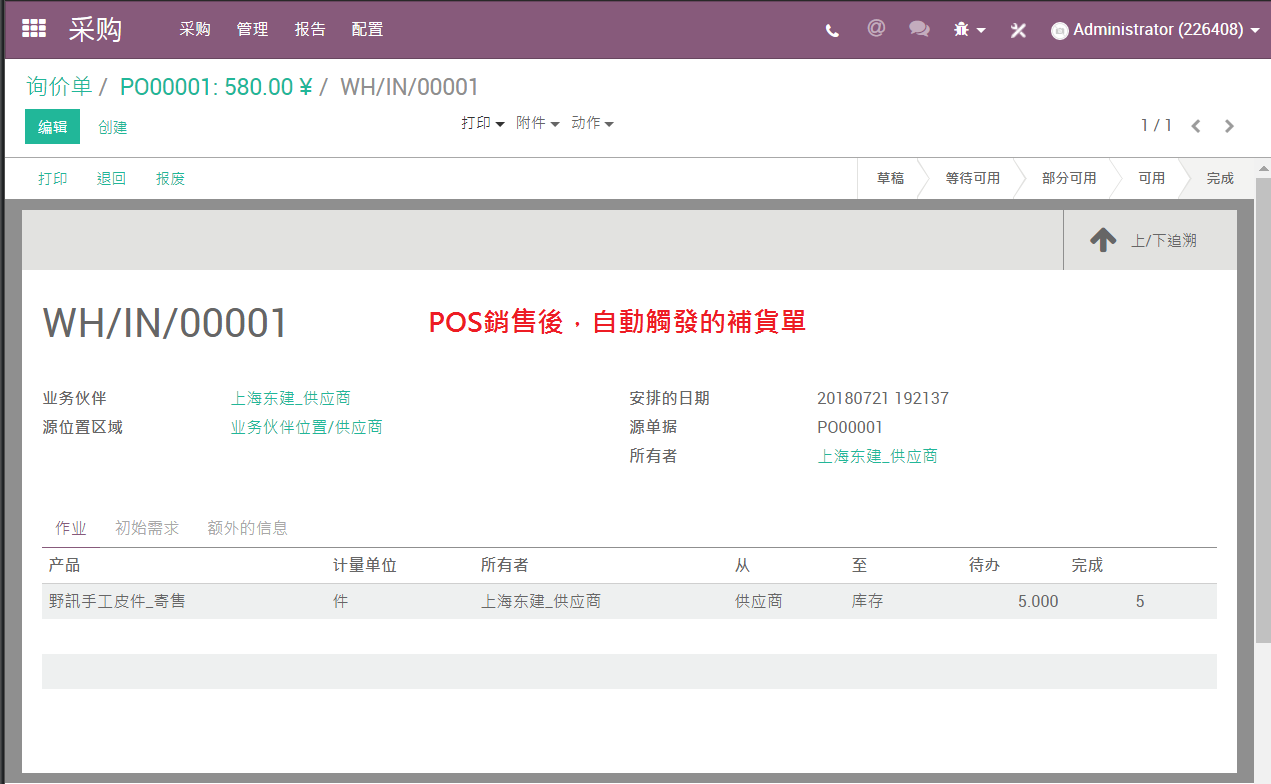Viewport: 1271px width, 784px height.
Task: Open the Administrator user menu
Action: pos(1155,30)
